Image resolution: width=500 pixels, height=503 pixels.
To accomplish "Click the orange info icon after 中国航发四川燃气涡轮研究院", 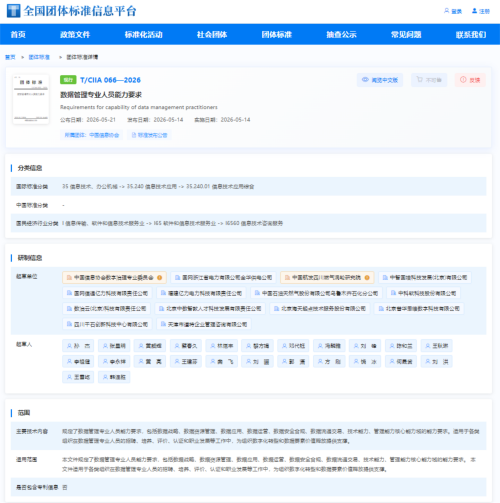I will (367, 277).
